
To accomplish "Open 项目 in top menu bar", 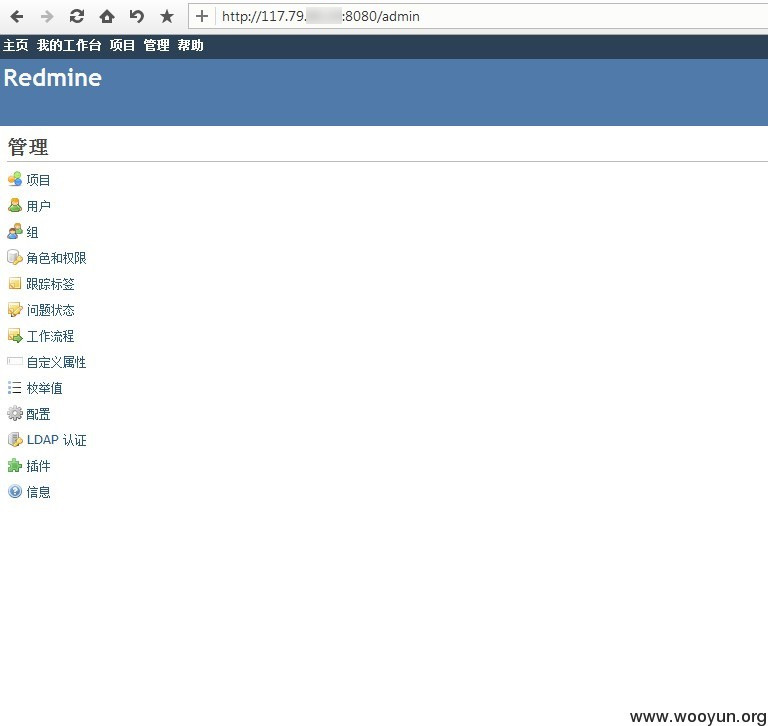I will (x=122, y=46).
